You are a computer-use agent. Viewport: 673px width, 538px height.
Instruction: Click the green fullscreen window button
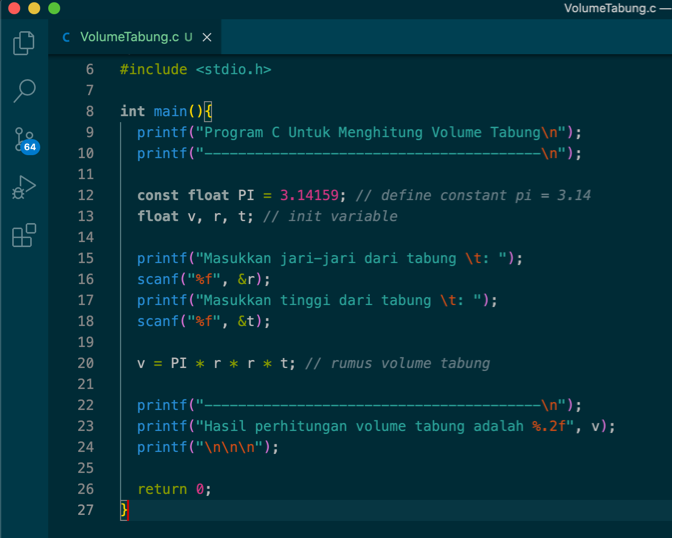click(53, 8)
